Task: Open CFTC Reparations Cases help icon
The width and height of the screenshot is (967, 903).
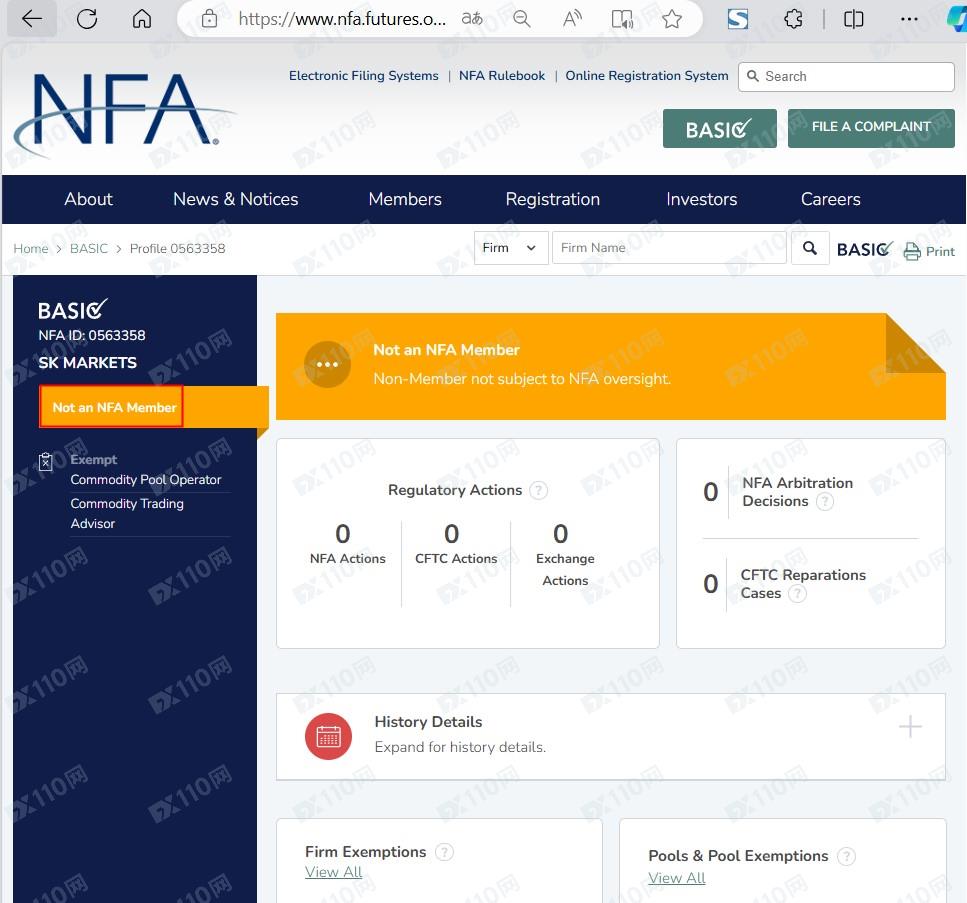Action: [797, 593]
